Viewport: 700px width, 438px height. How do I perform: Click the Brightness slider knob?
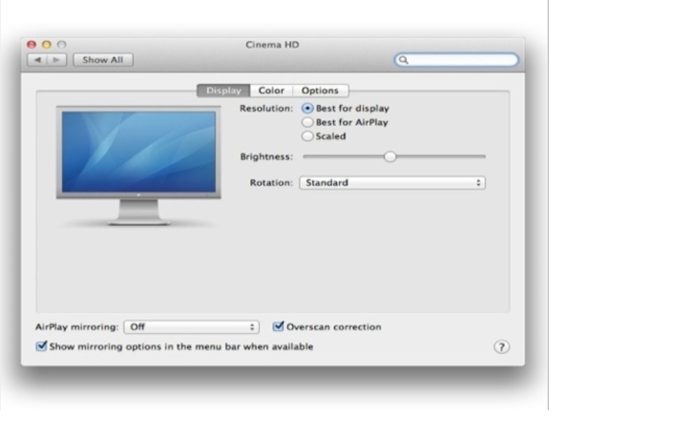pyautogui.click(x=390, y=157)
